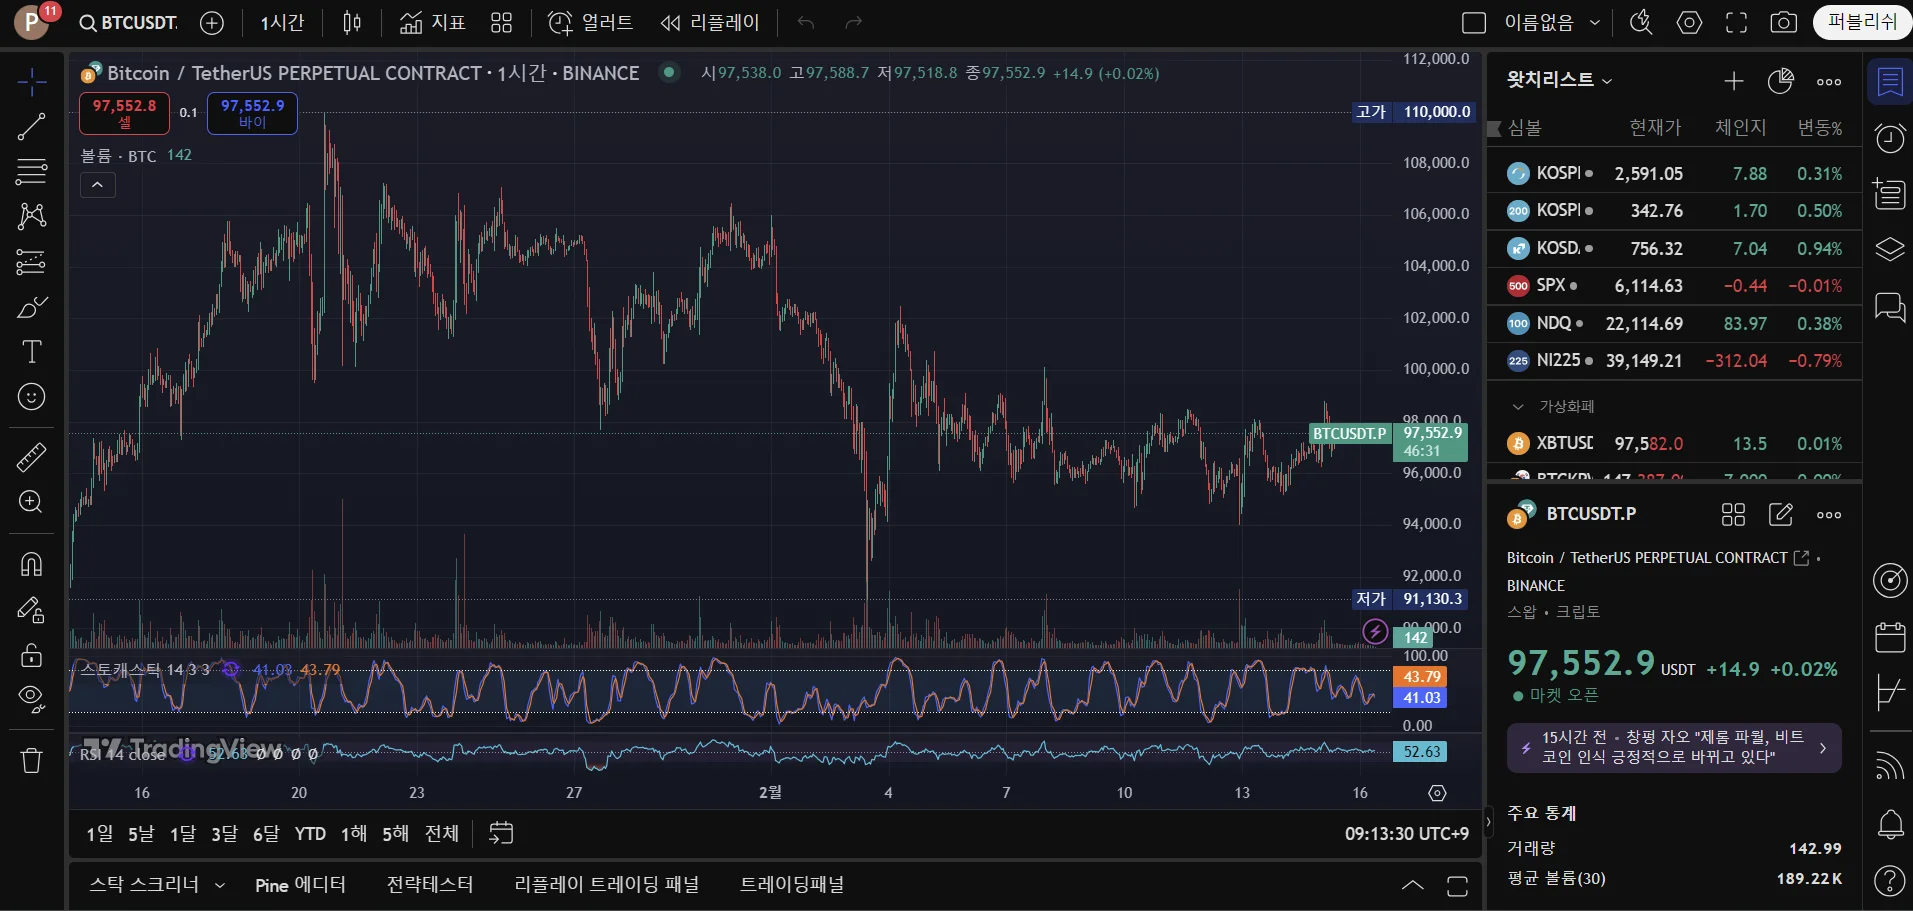Select the trend line drawing tool
The image size is (1913, 911).
tap(32, 127)
